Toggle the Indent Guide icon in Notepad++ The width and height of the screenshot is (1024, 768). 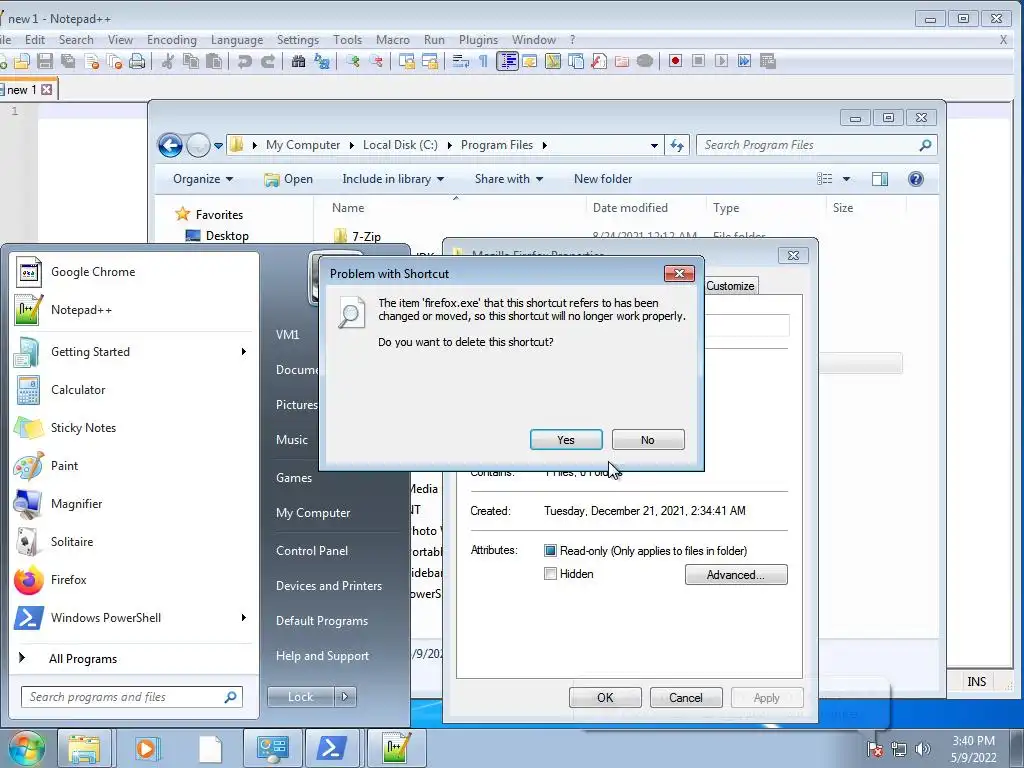point(507,61)
